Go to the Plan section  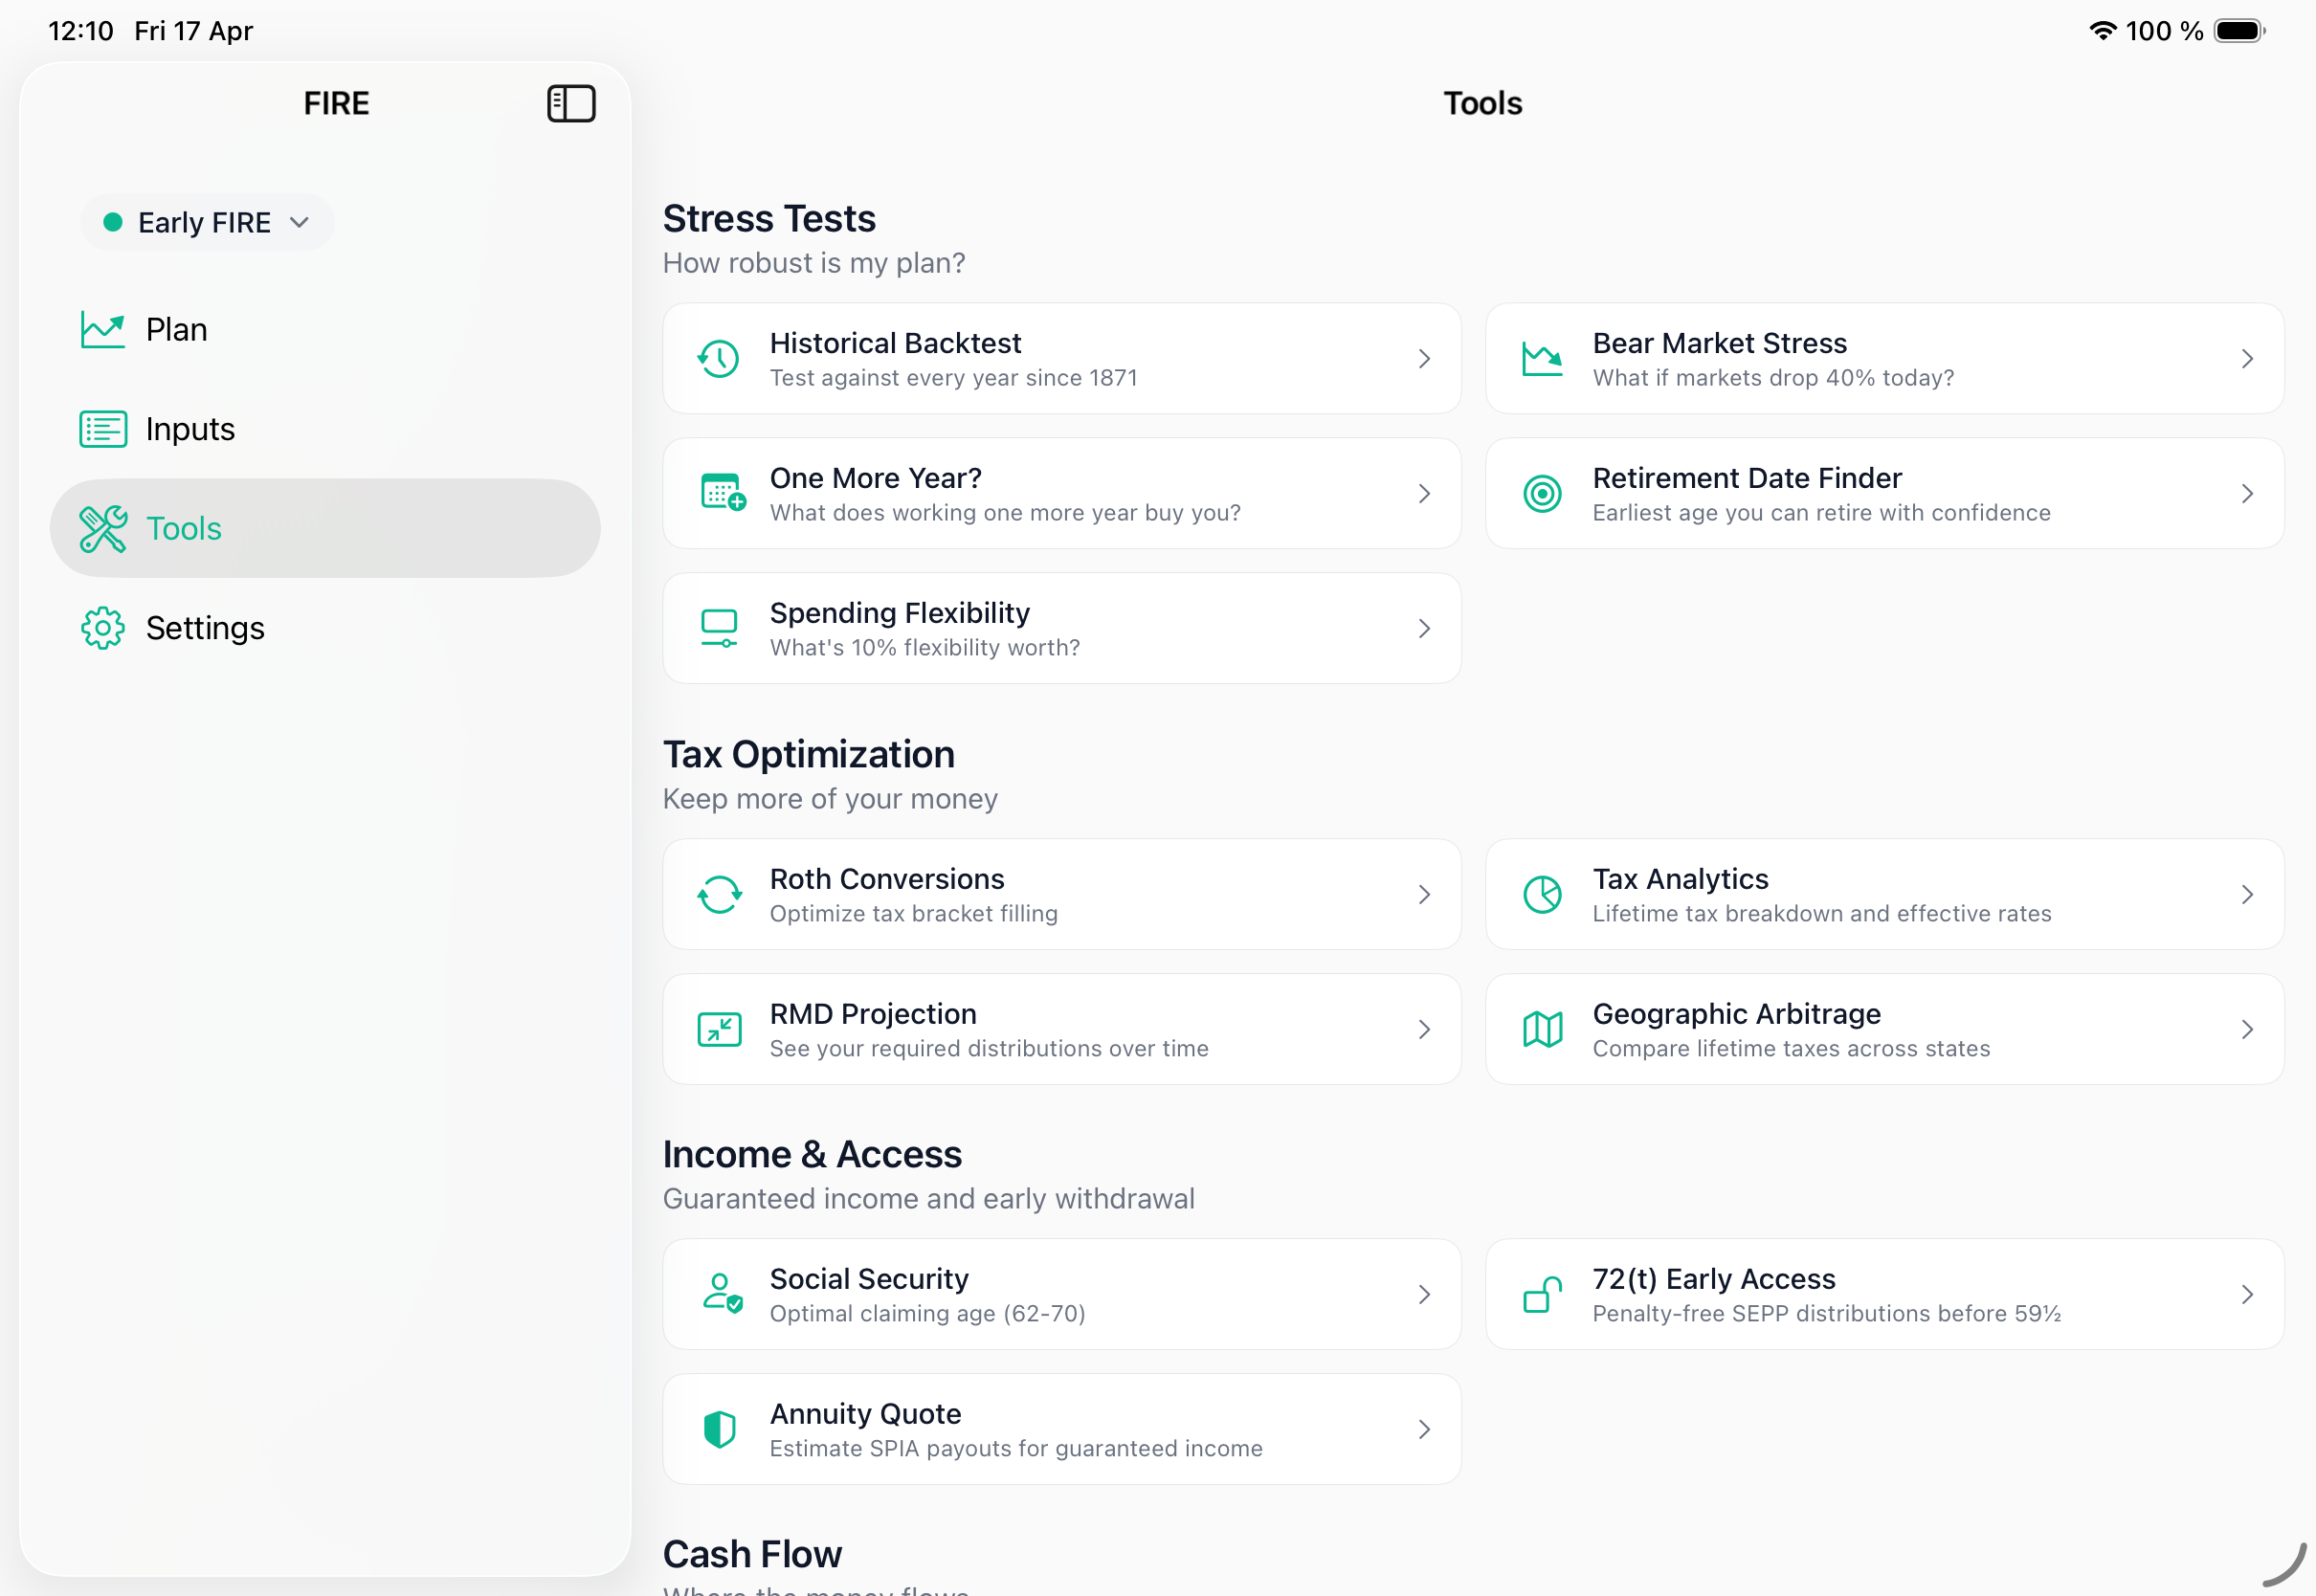click(325, 329)
